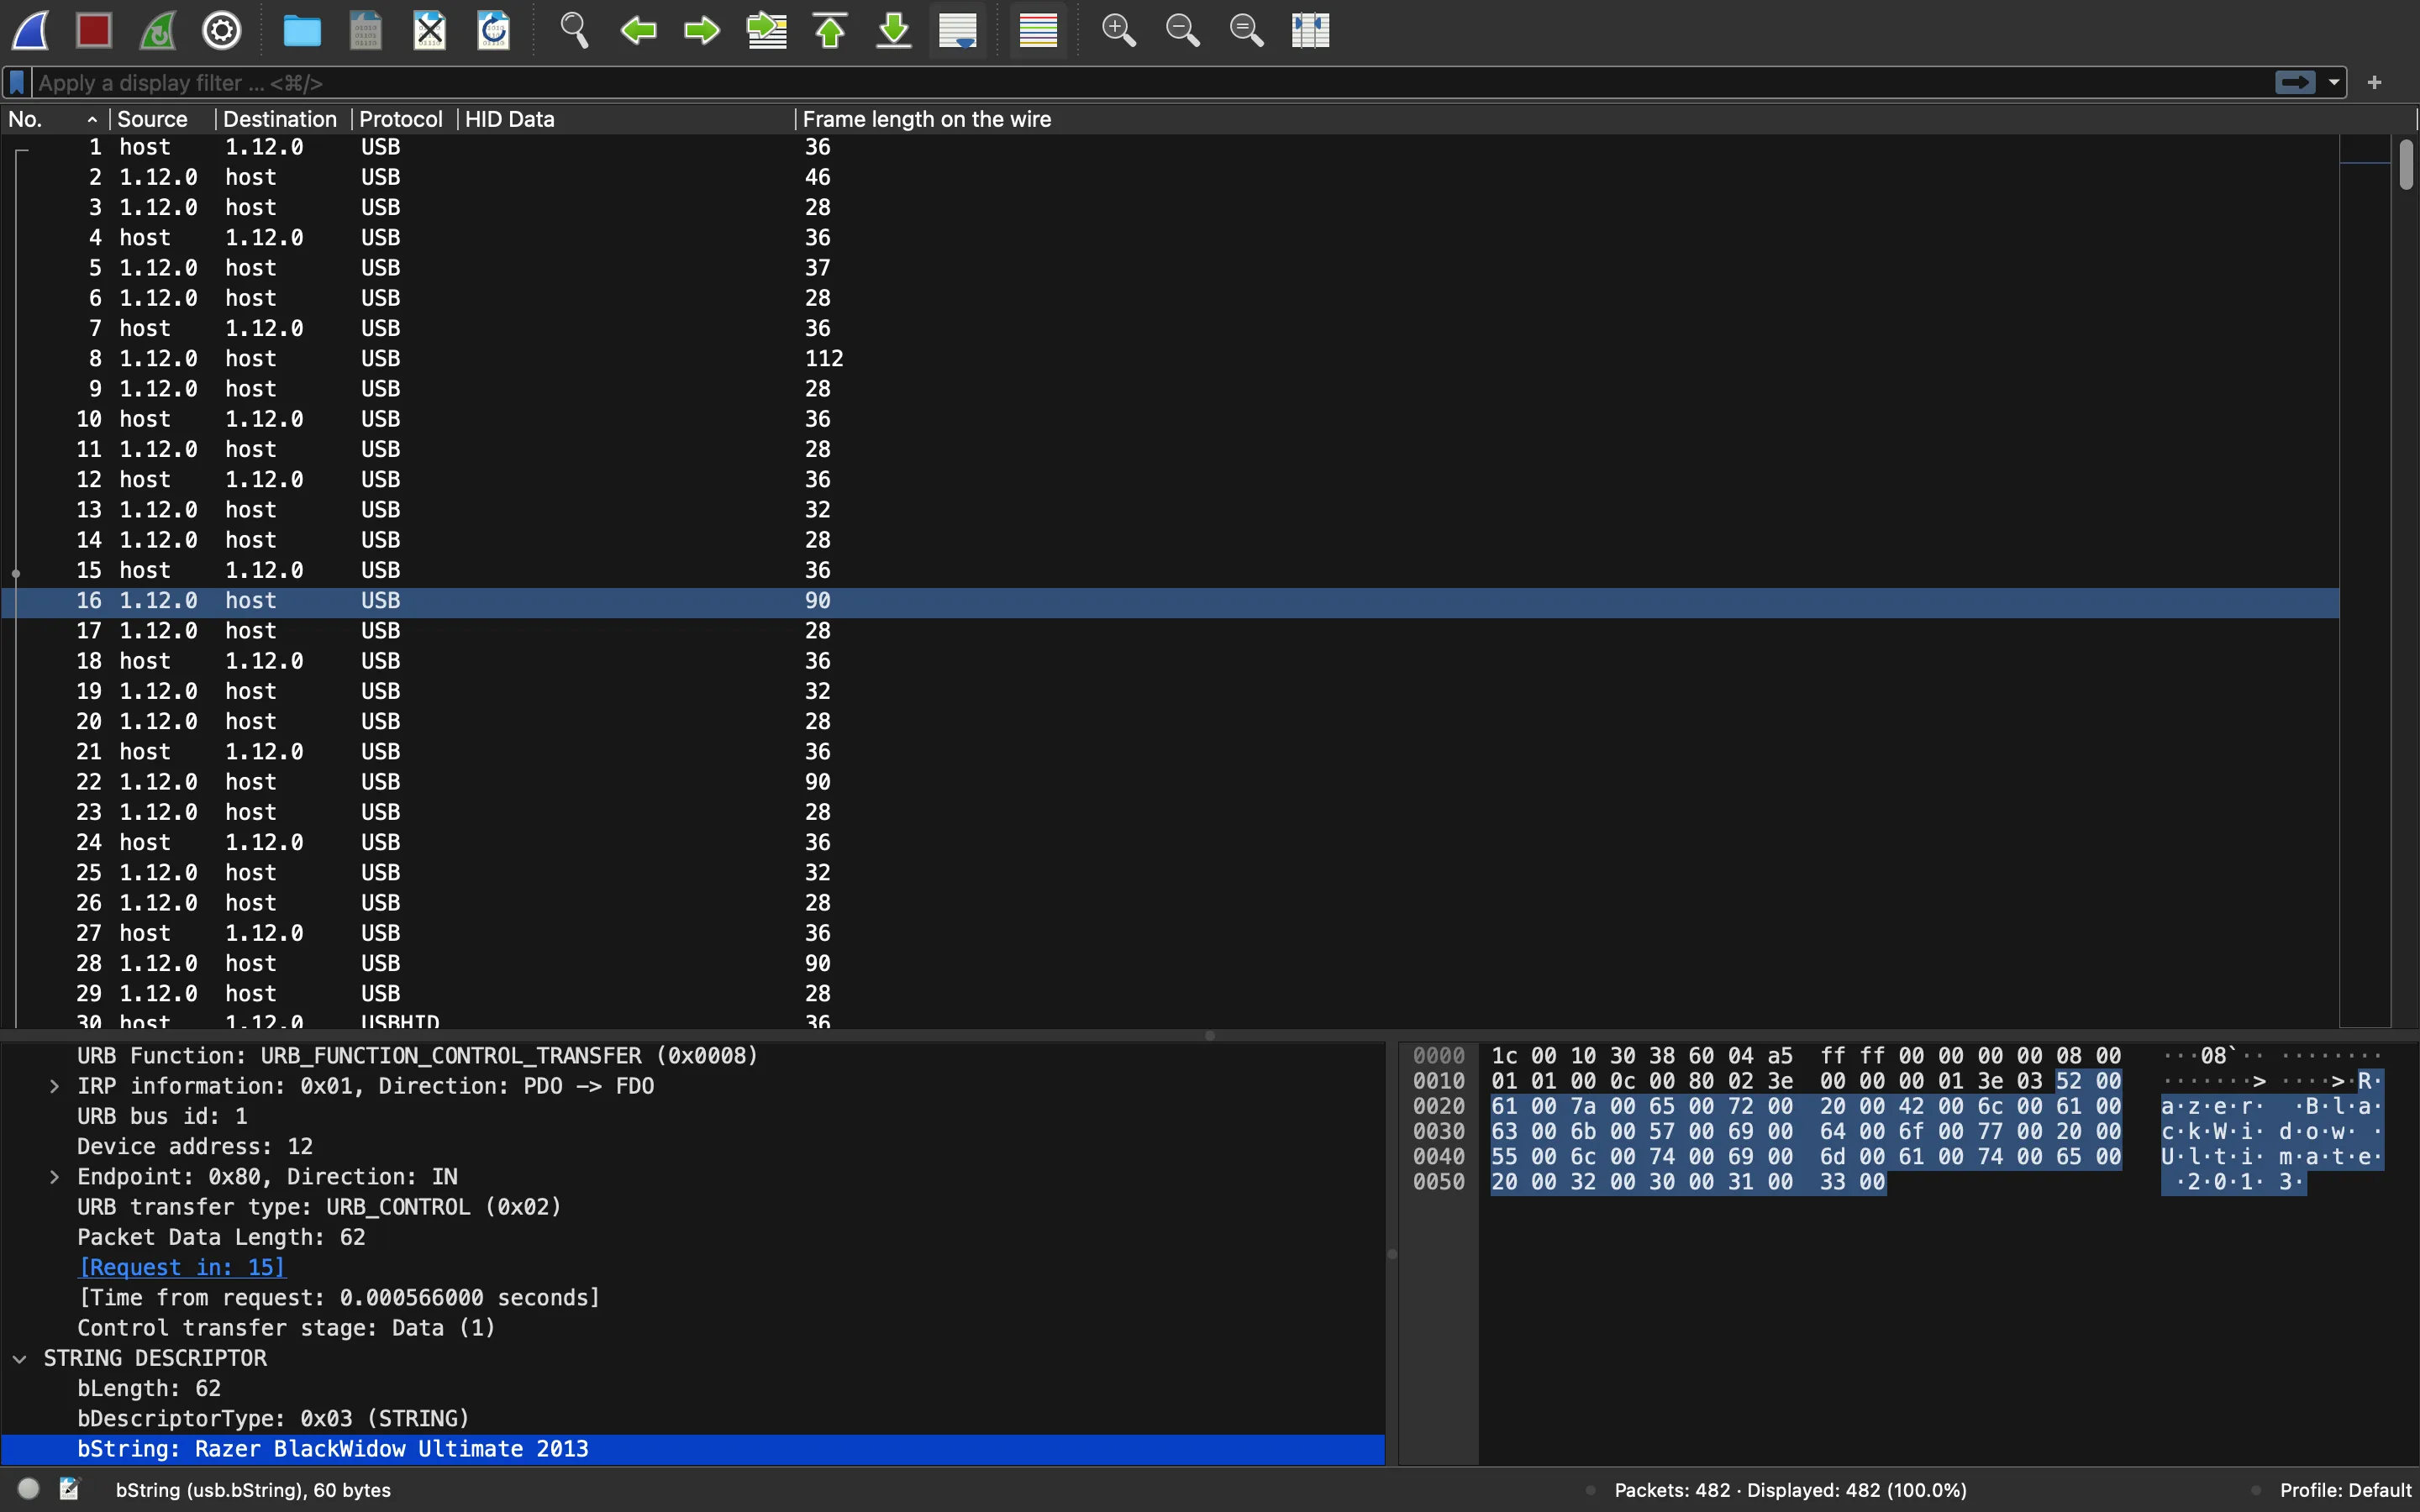Select the Packet Data Length: 62 line

pyautogui.click(x=693, y=1237)
